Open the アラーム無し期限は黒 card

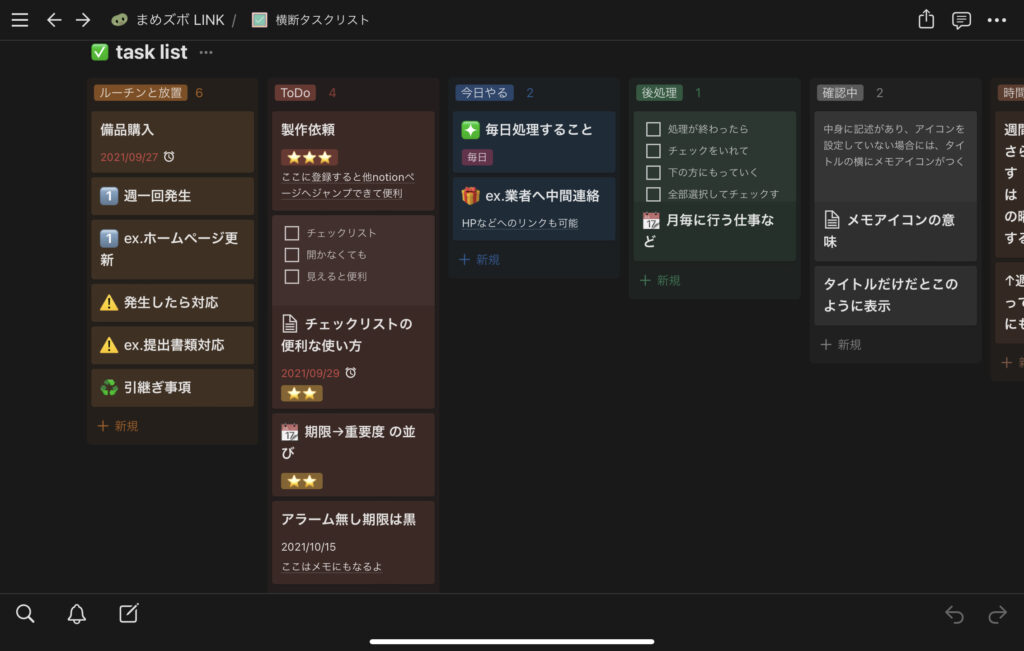pyautogui.click(x=353, y=542)
